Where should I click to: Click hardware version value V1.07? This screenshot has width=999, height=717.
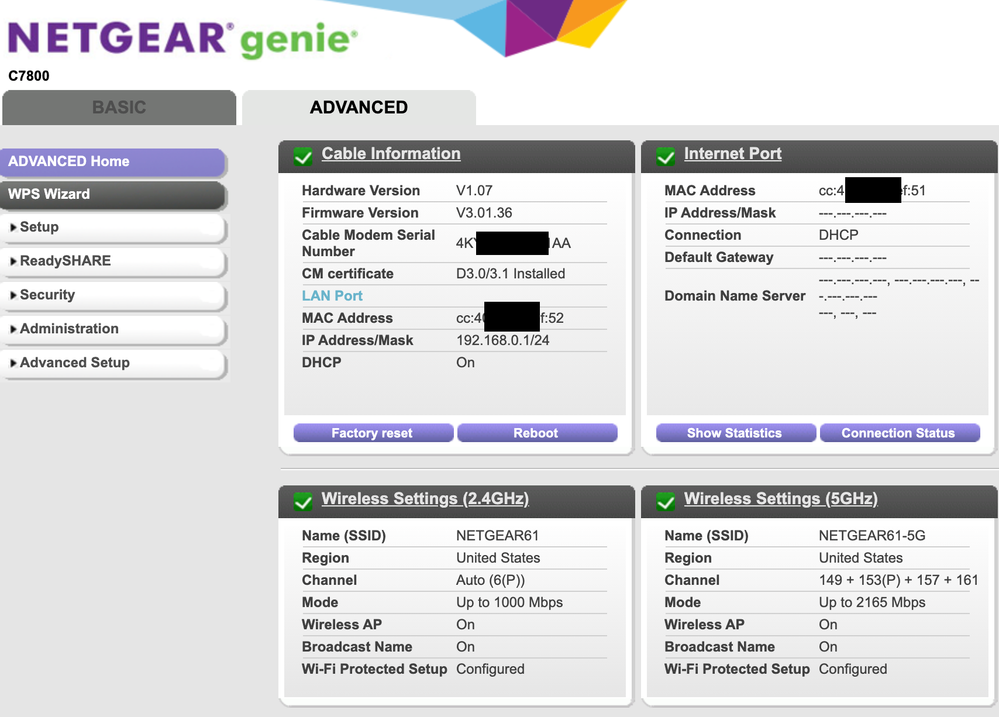click(x=474, y=191)
